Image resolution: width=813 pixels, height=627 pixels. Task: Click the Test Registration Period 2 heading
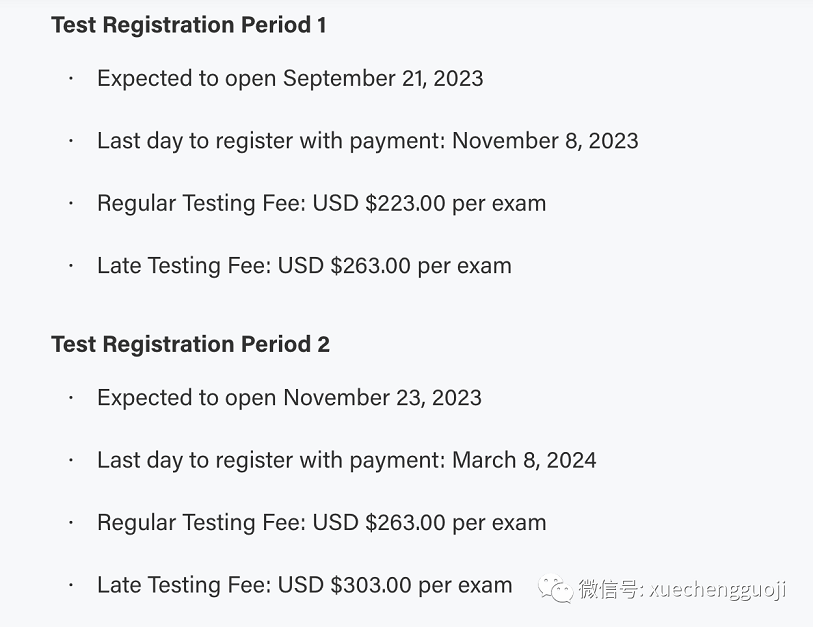point(190,344)
